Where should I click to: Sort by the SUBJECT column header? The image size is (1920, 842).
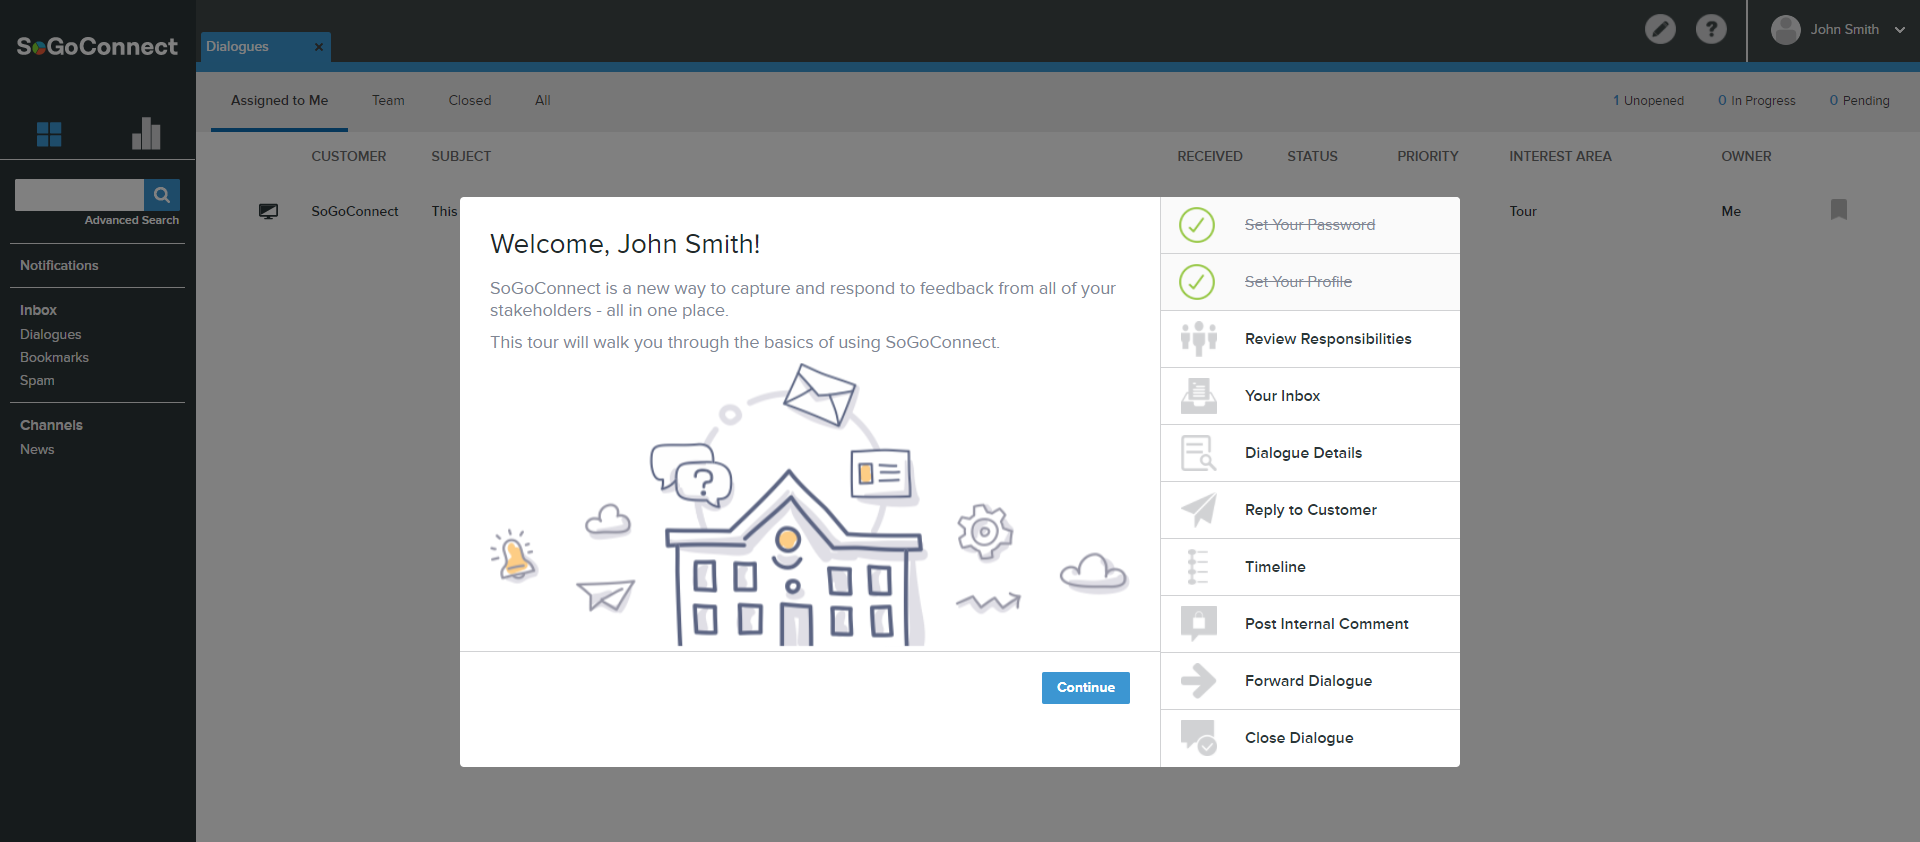pyautogui.click(x=461, y=156)
